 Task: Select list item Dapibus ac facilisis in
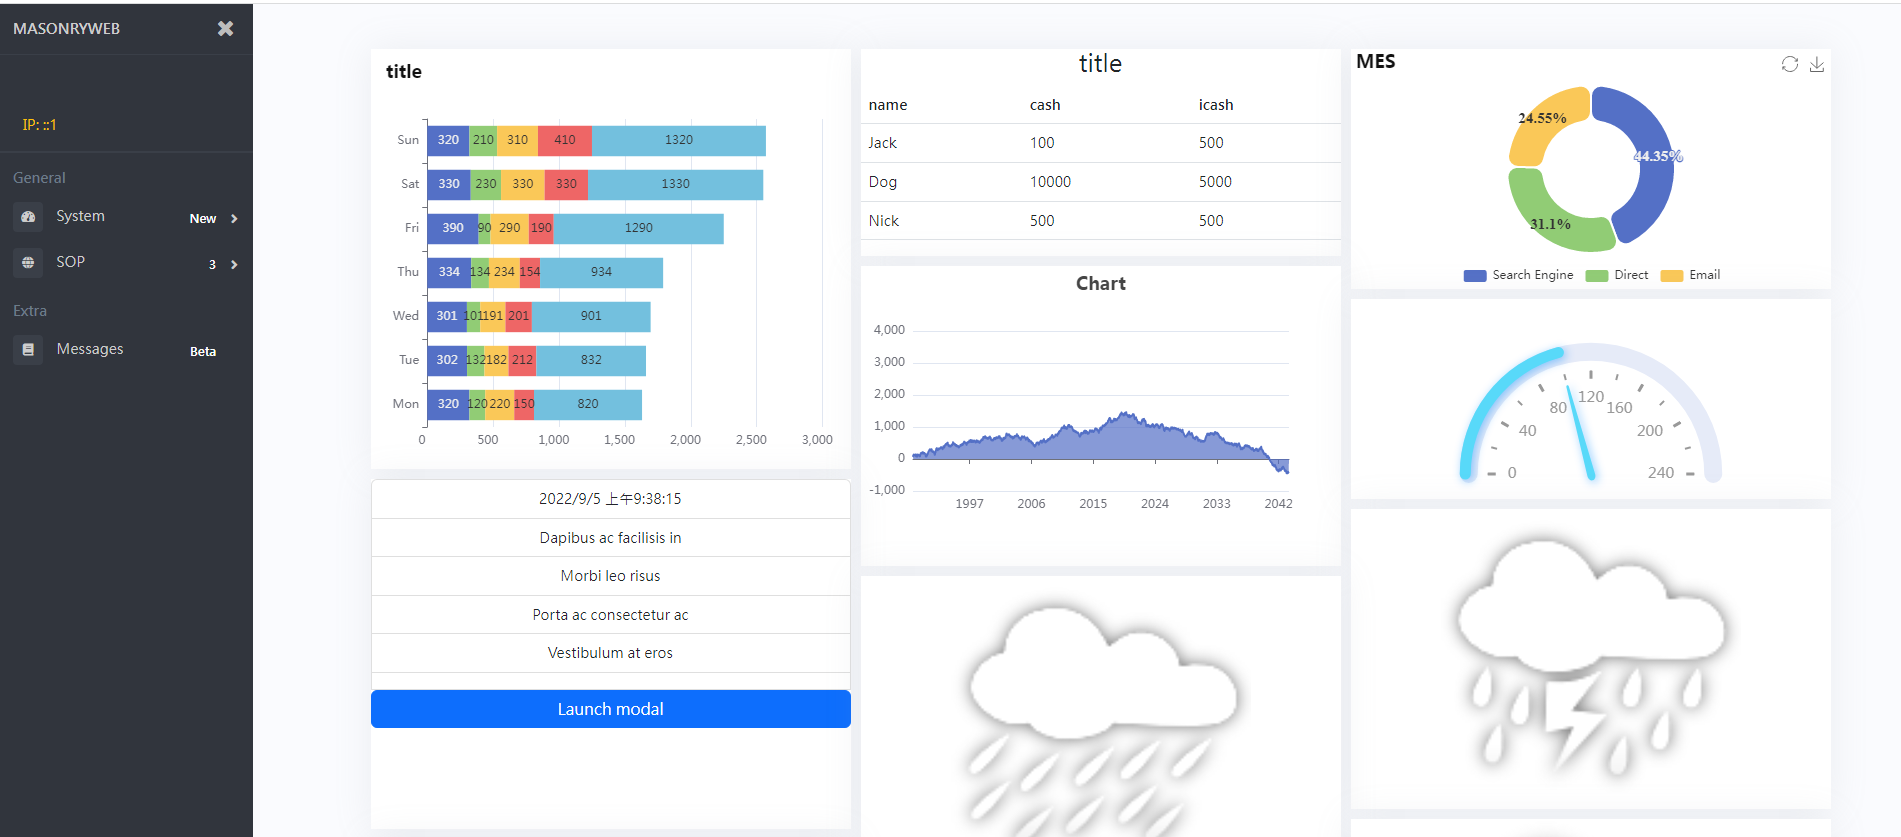[610, 538]
